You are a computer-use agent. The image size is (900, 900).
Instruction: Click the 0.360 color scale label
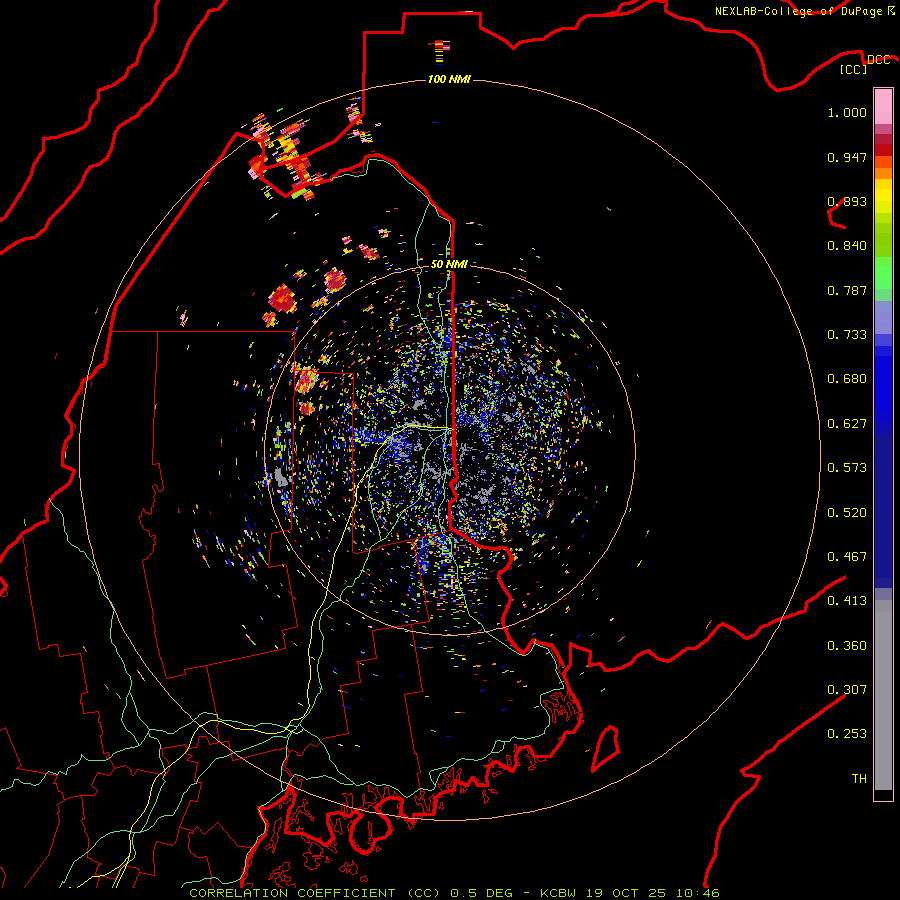click(847, 646)
